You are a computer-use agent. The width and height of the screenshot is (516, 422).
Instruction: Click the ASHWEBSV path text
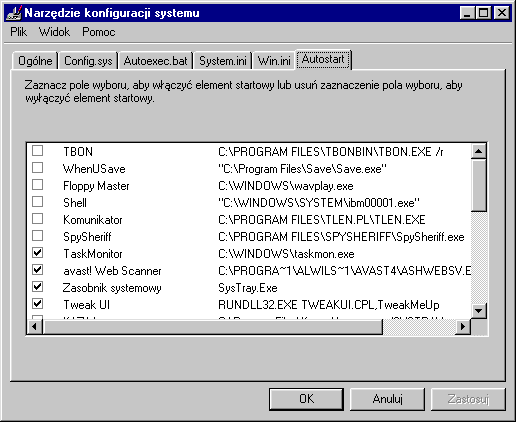[x=344, y=271]
